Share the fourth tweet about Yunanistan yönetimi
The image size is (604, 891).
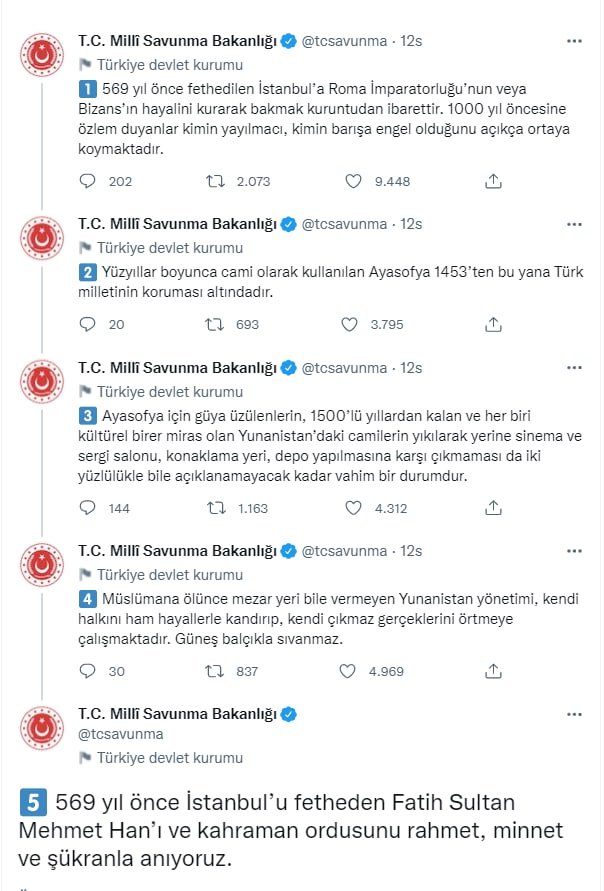point(493,671)
